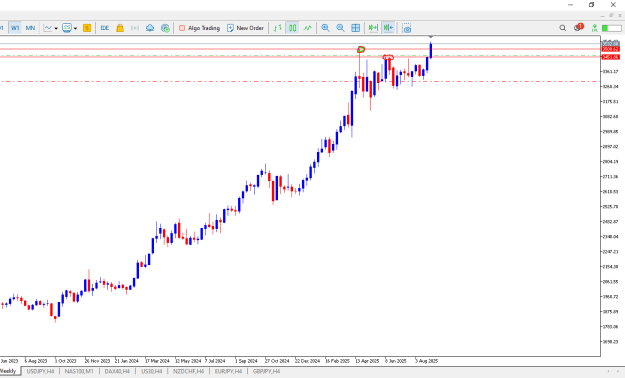Image resolution: width=625 pixels, height=378 pixels.
Task: Select the W1 weekly timeframe button
Action: [x=15, y=28]
